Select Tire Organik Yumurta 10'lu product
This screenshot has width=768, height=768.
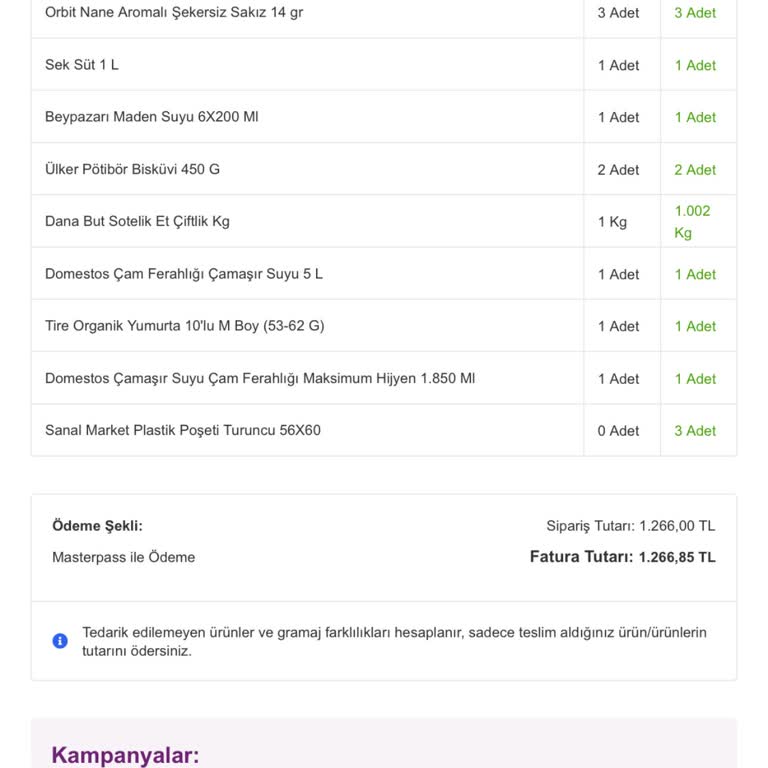click(184, 326)
